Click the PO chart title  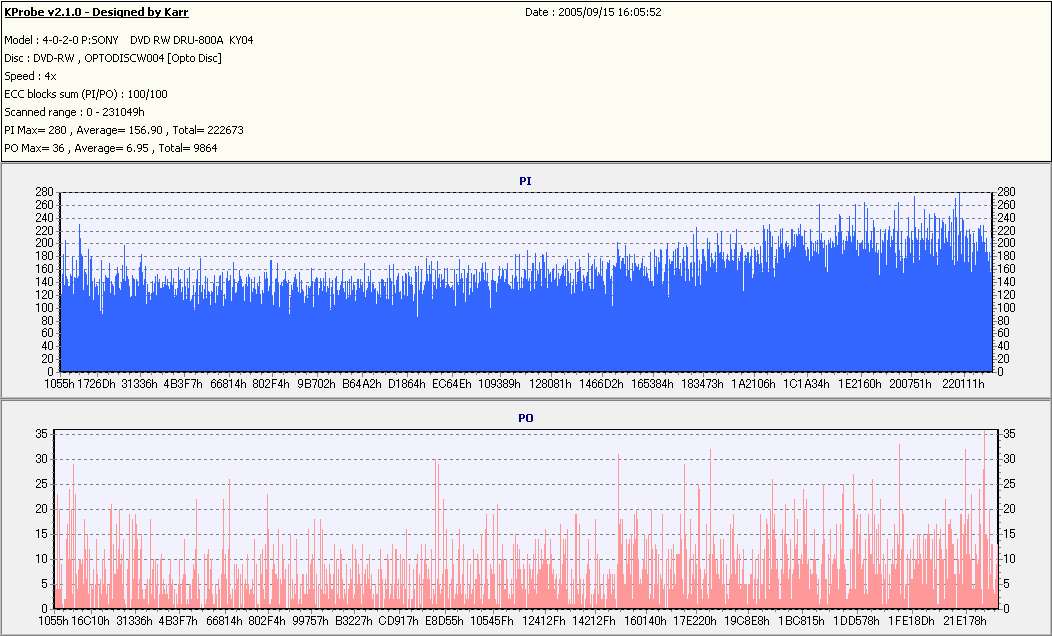pyautogui.click(x=526, y=418)
